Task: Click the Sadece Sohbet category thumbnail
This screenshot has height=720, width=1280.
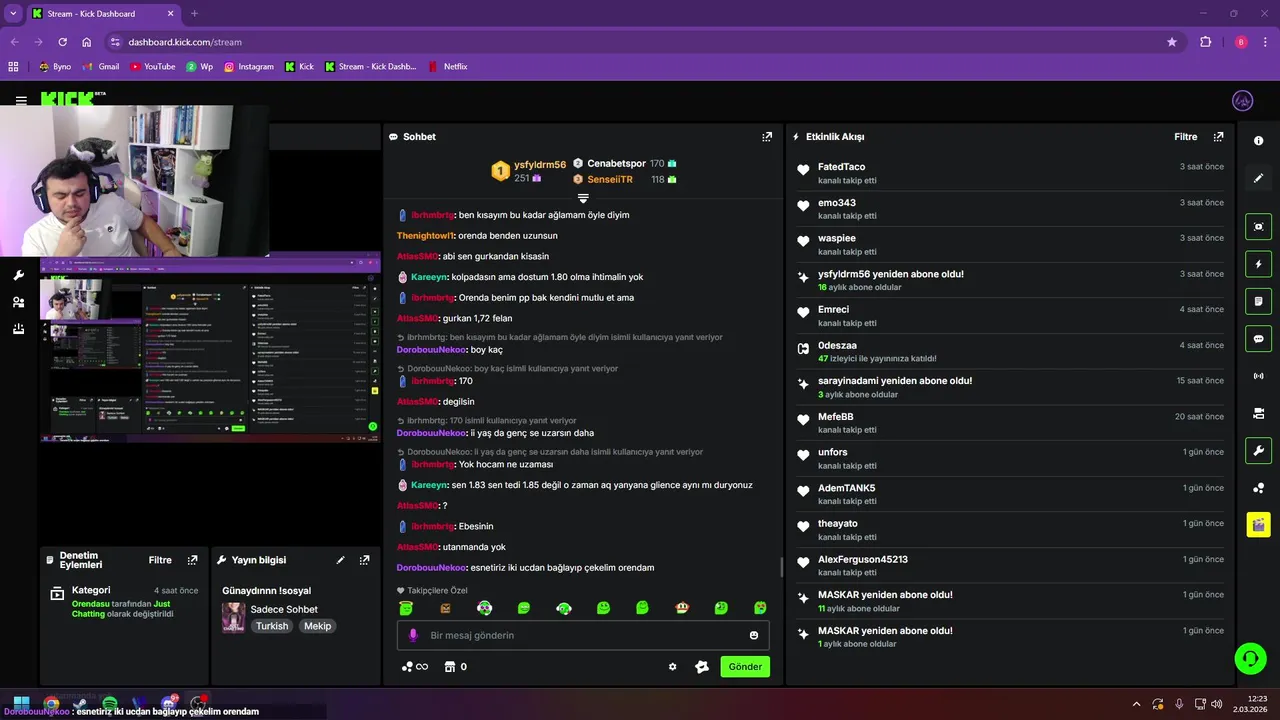Action: pyautogui.click(x=233, y=617)
